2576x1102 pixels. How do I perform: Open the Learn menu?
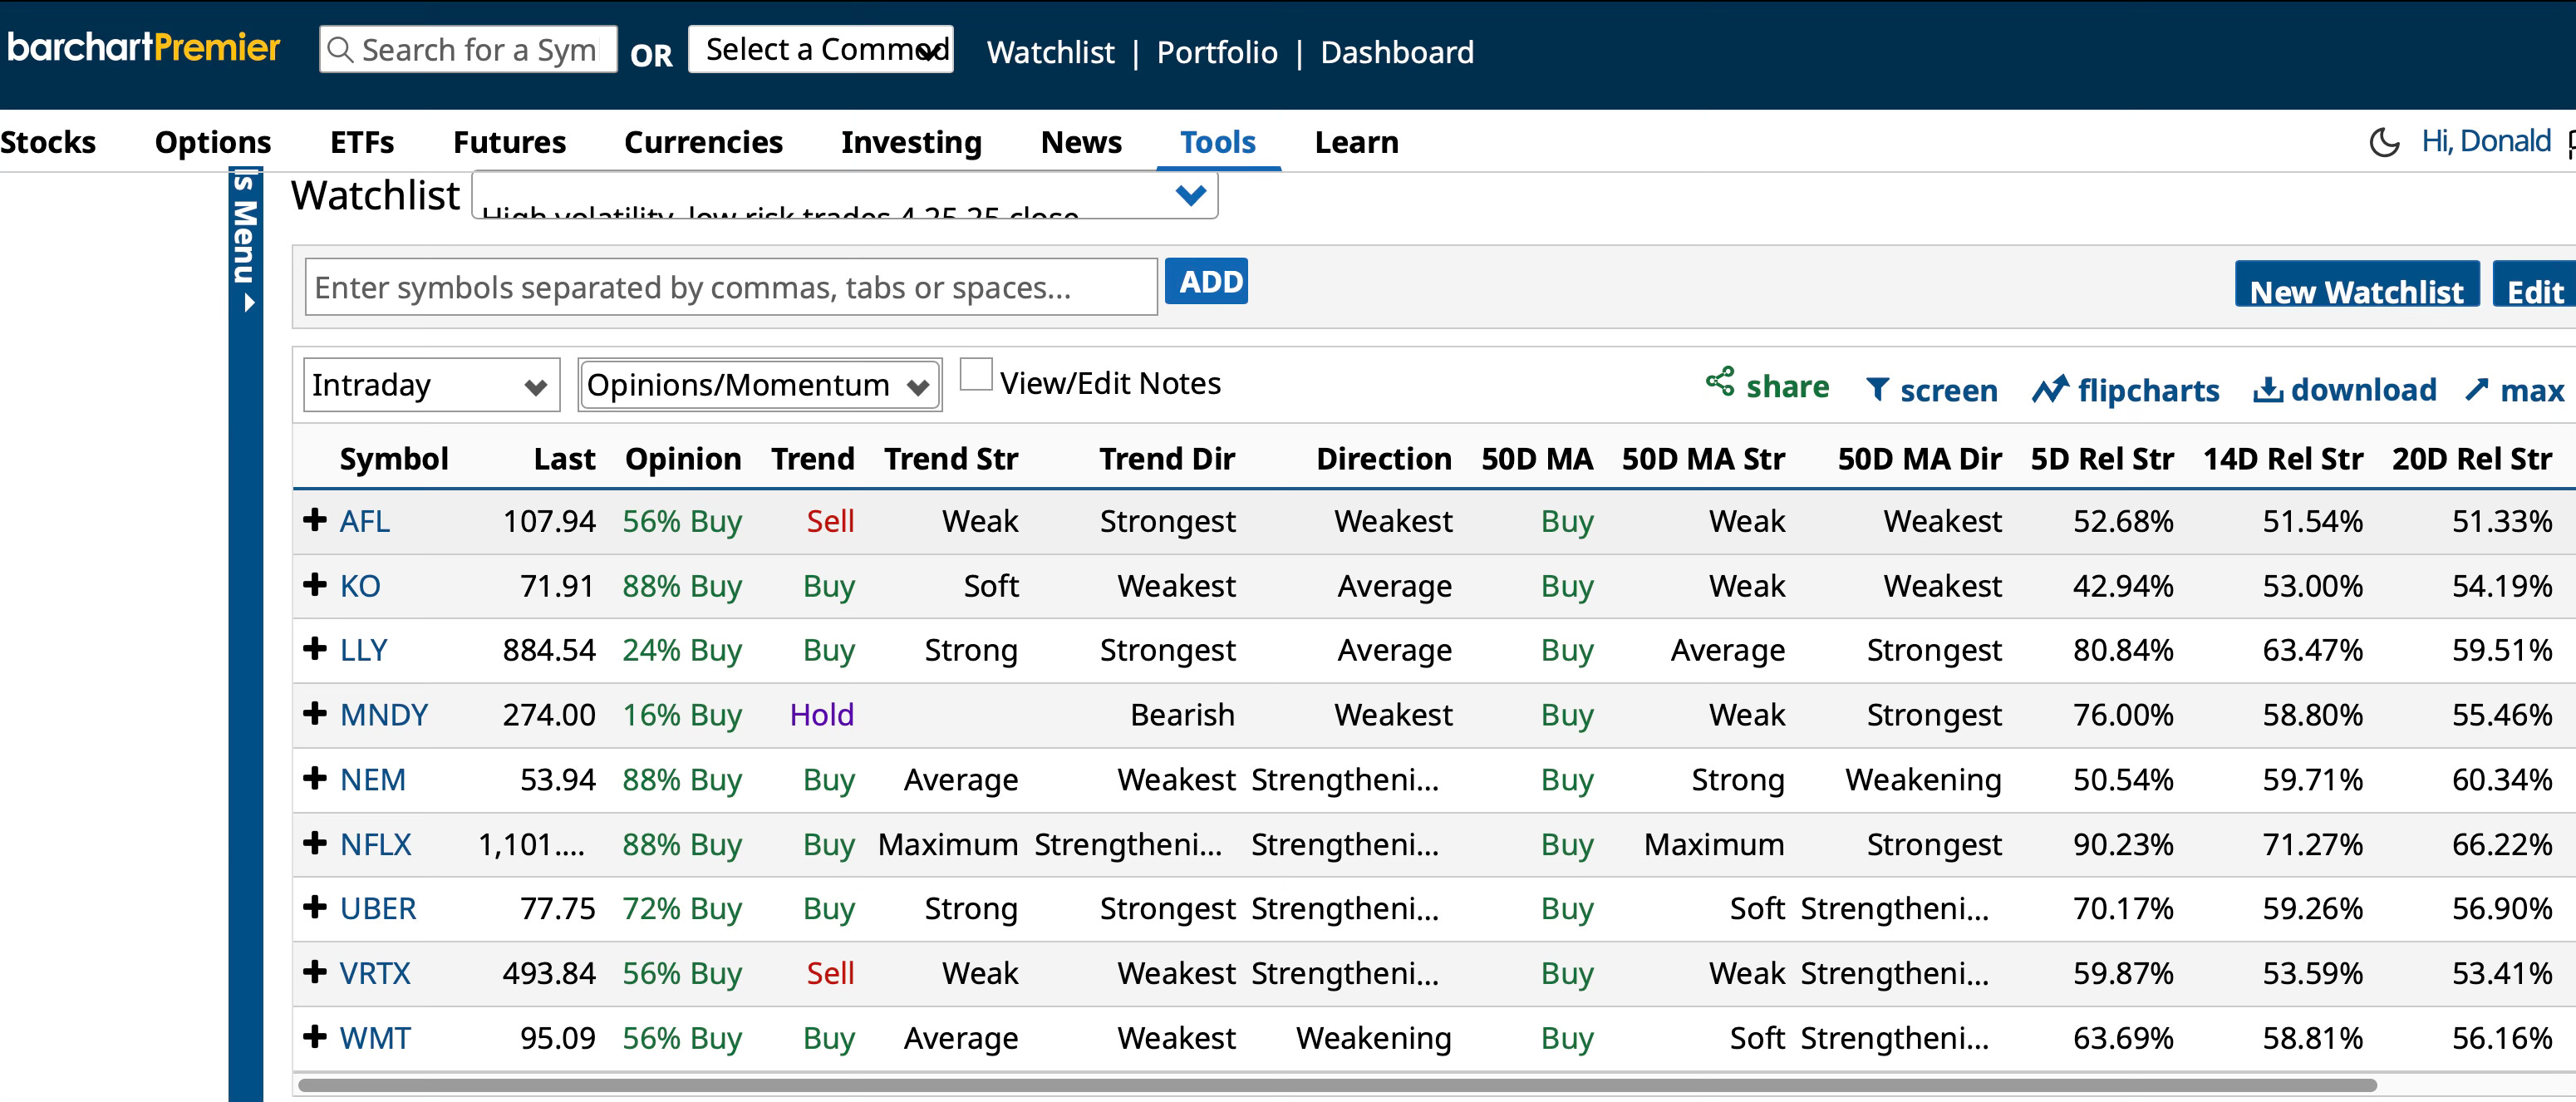tap(1356, 142)
